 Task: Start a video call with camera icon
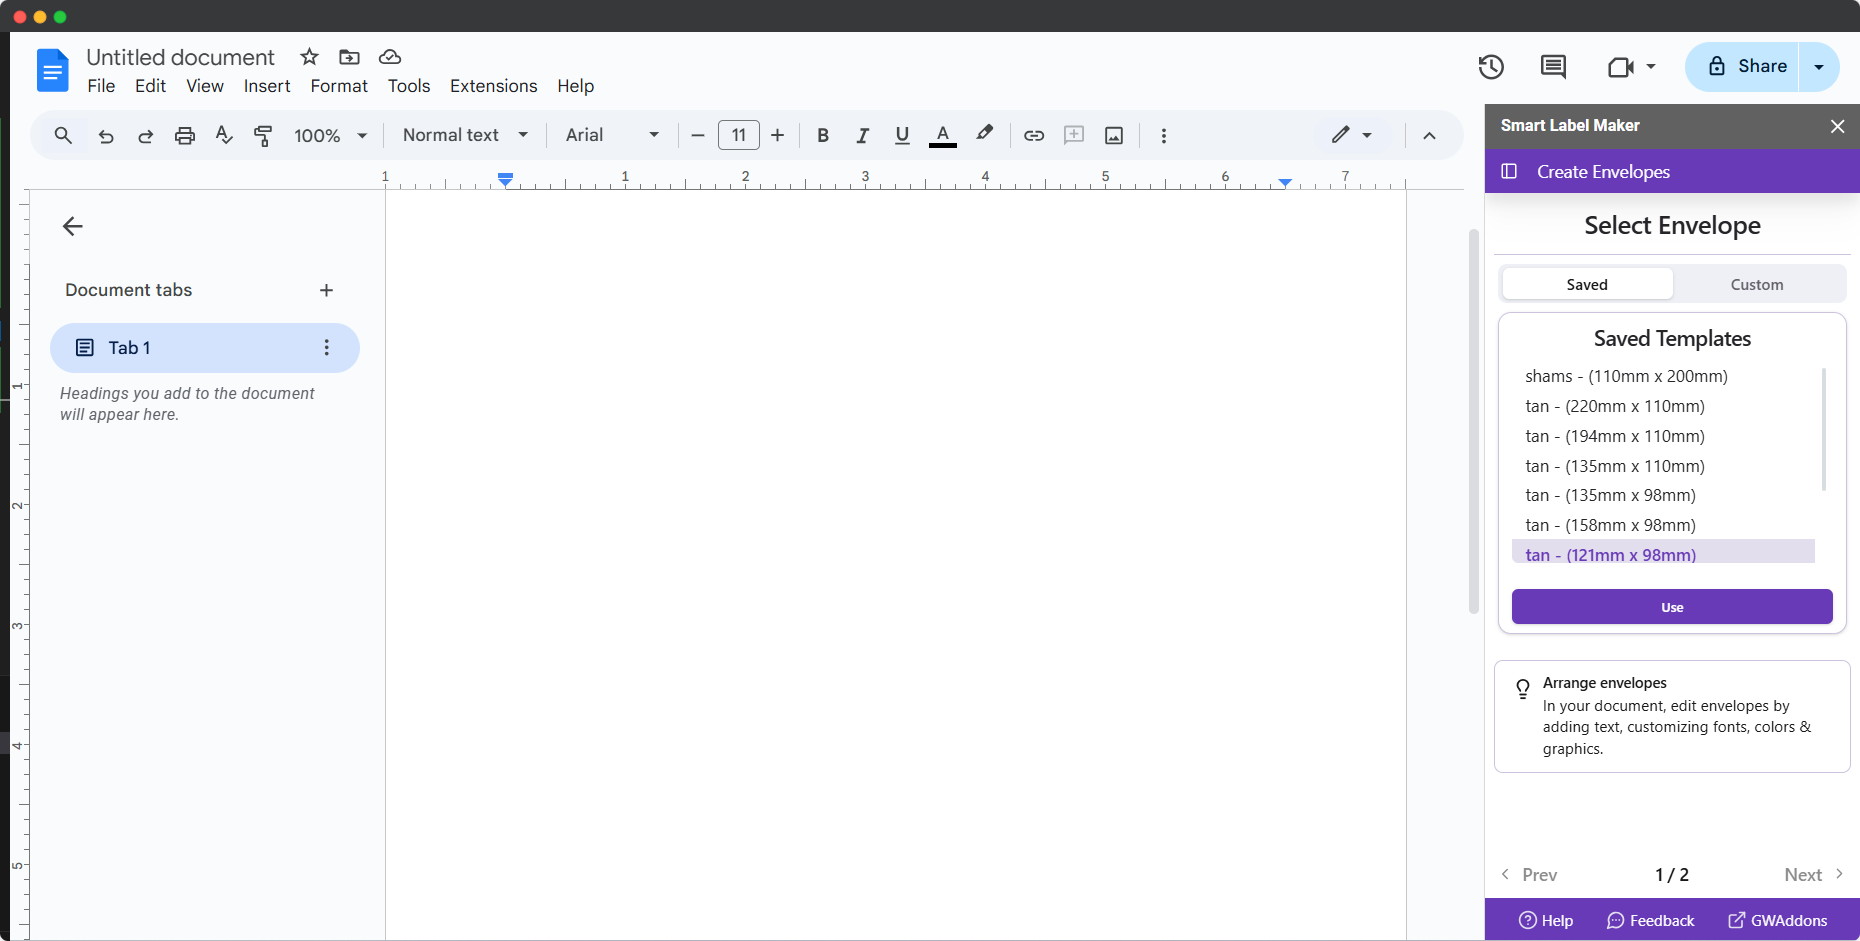coord(1621,67)
